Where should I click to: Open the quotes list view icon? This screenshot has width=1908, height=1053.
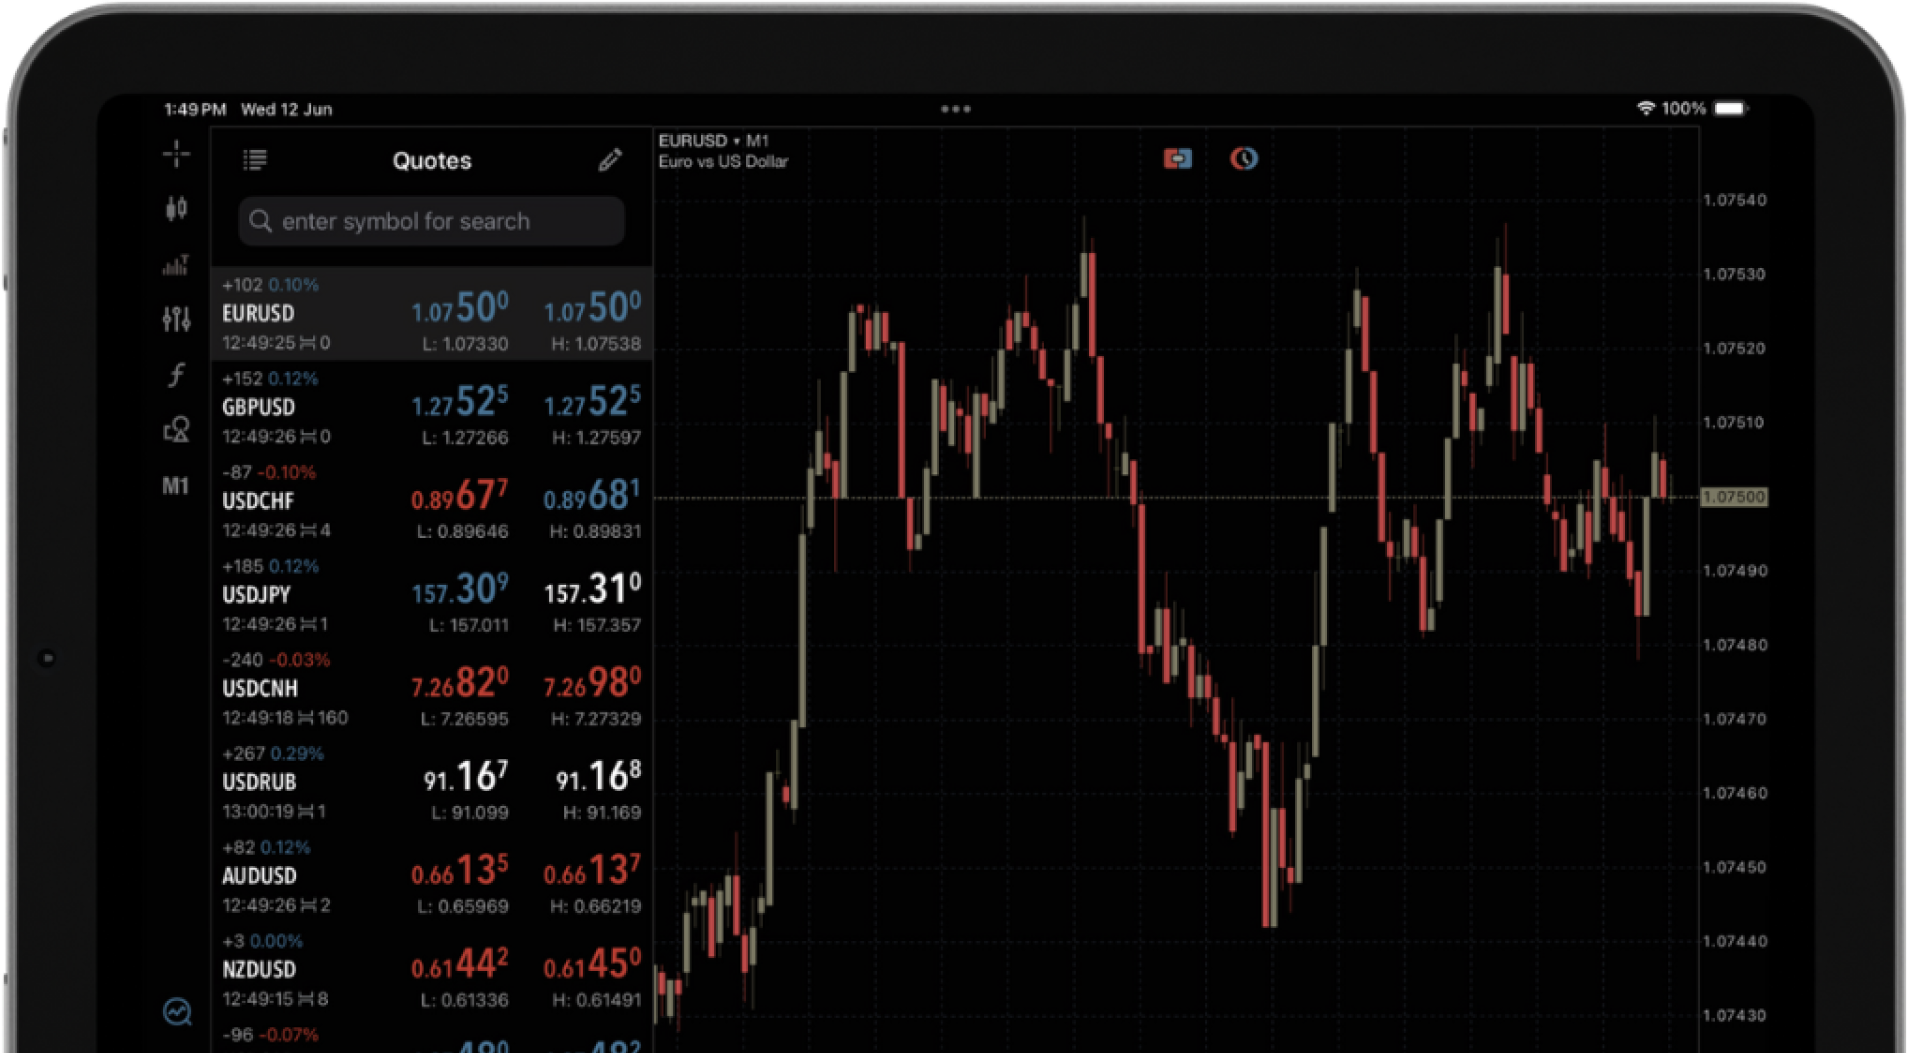[x=255, y=160]
